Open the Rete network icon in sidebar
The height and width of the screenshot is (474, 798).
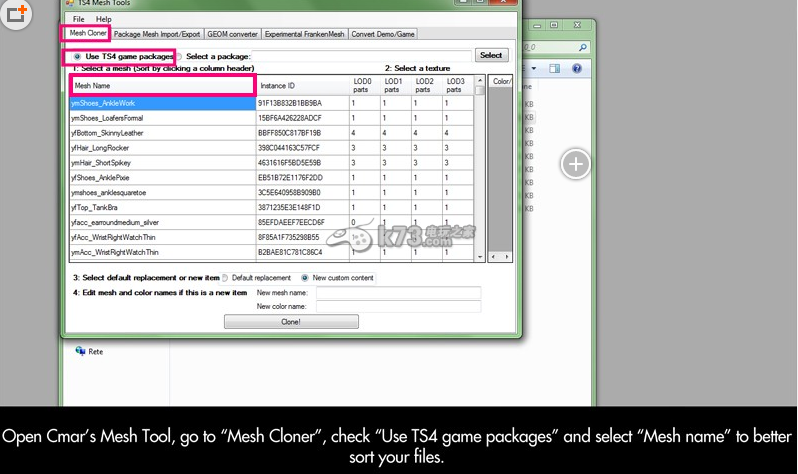(x=81, y=352)
